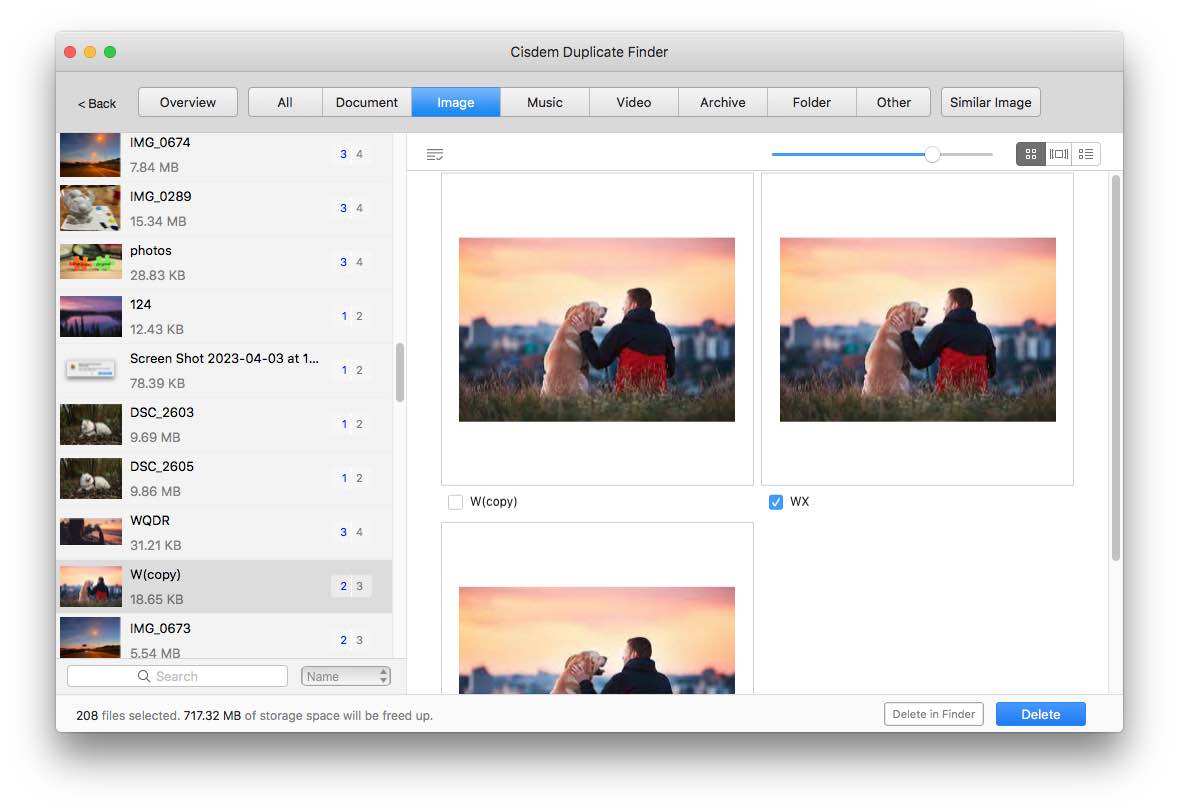Open the Music tab

tap(544, 102)
